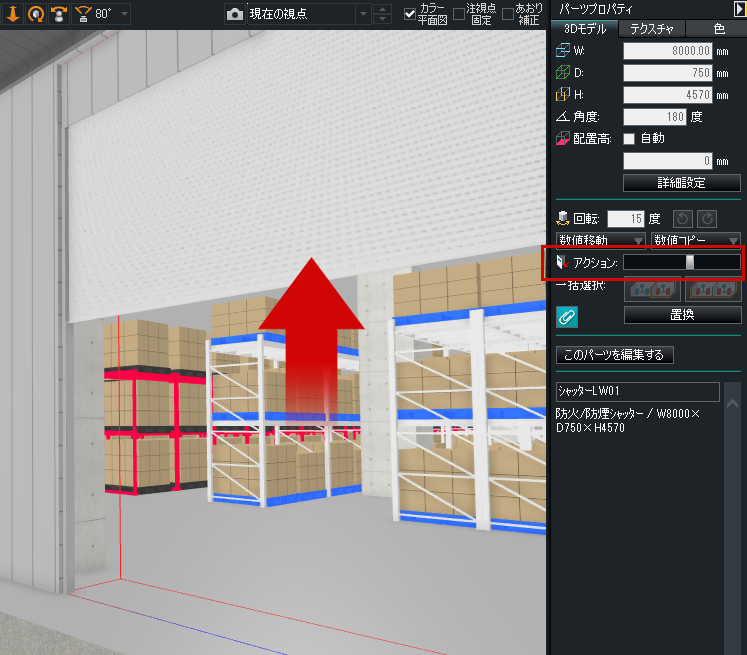Enable the 自動 placement height checkbox
This screenshot has height=655, width=747.
point(629,138)
